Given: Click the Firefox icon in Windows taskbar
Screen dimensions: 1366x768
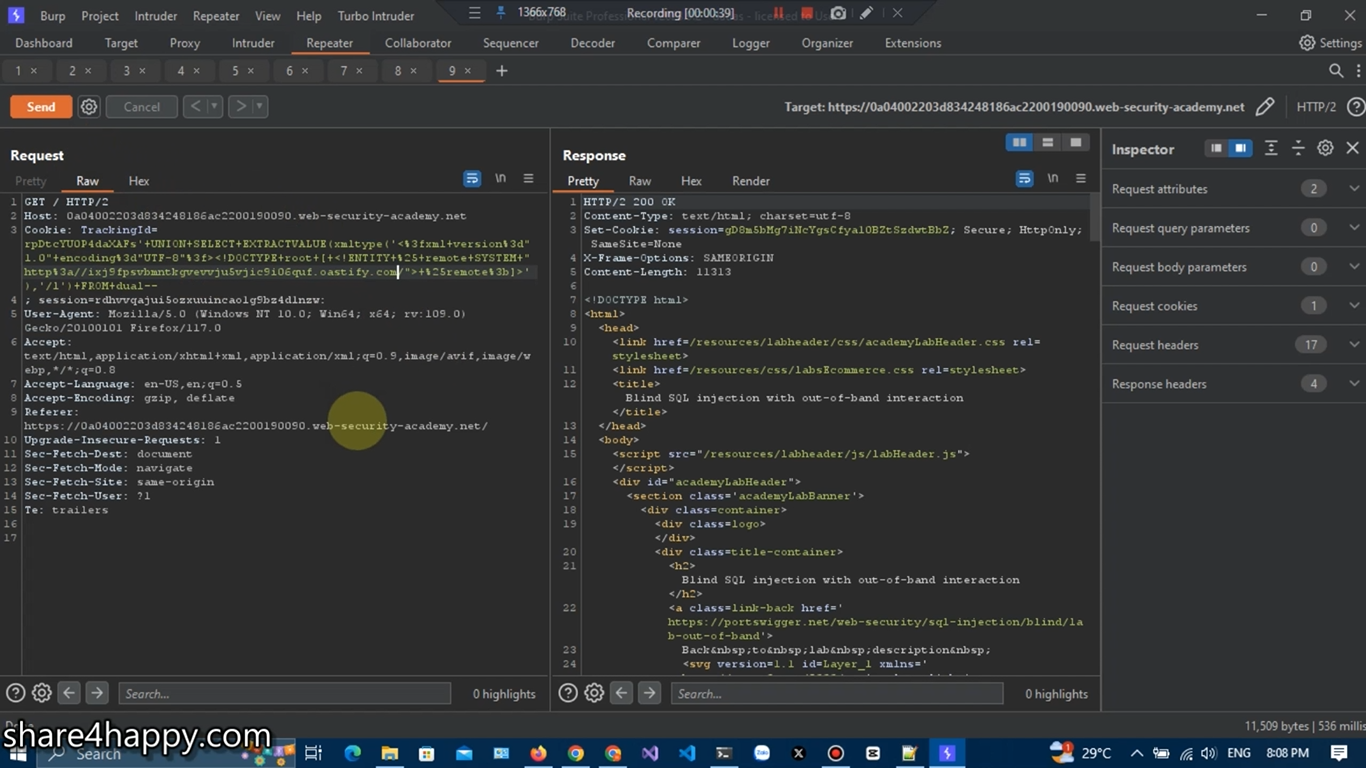Looking at the screenshot, I should pyautogui.click(x=539, y=753).
